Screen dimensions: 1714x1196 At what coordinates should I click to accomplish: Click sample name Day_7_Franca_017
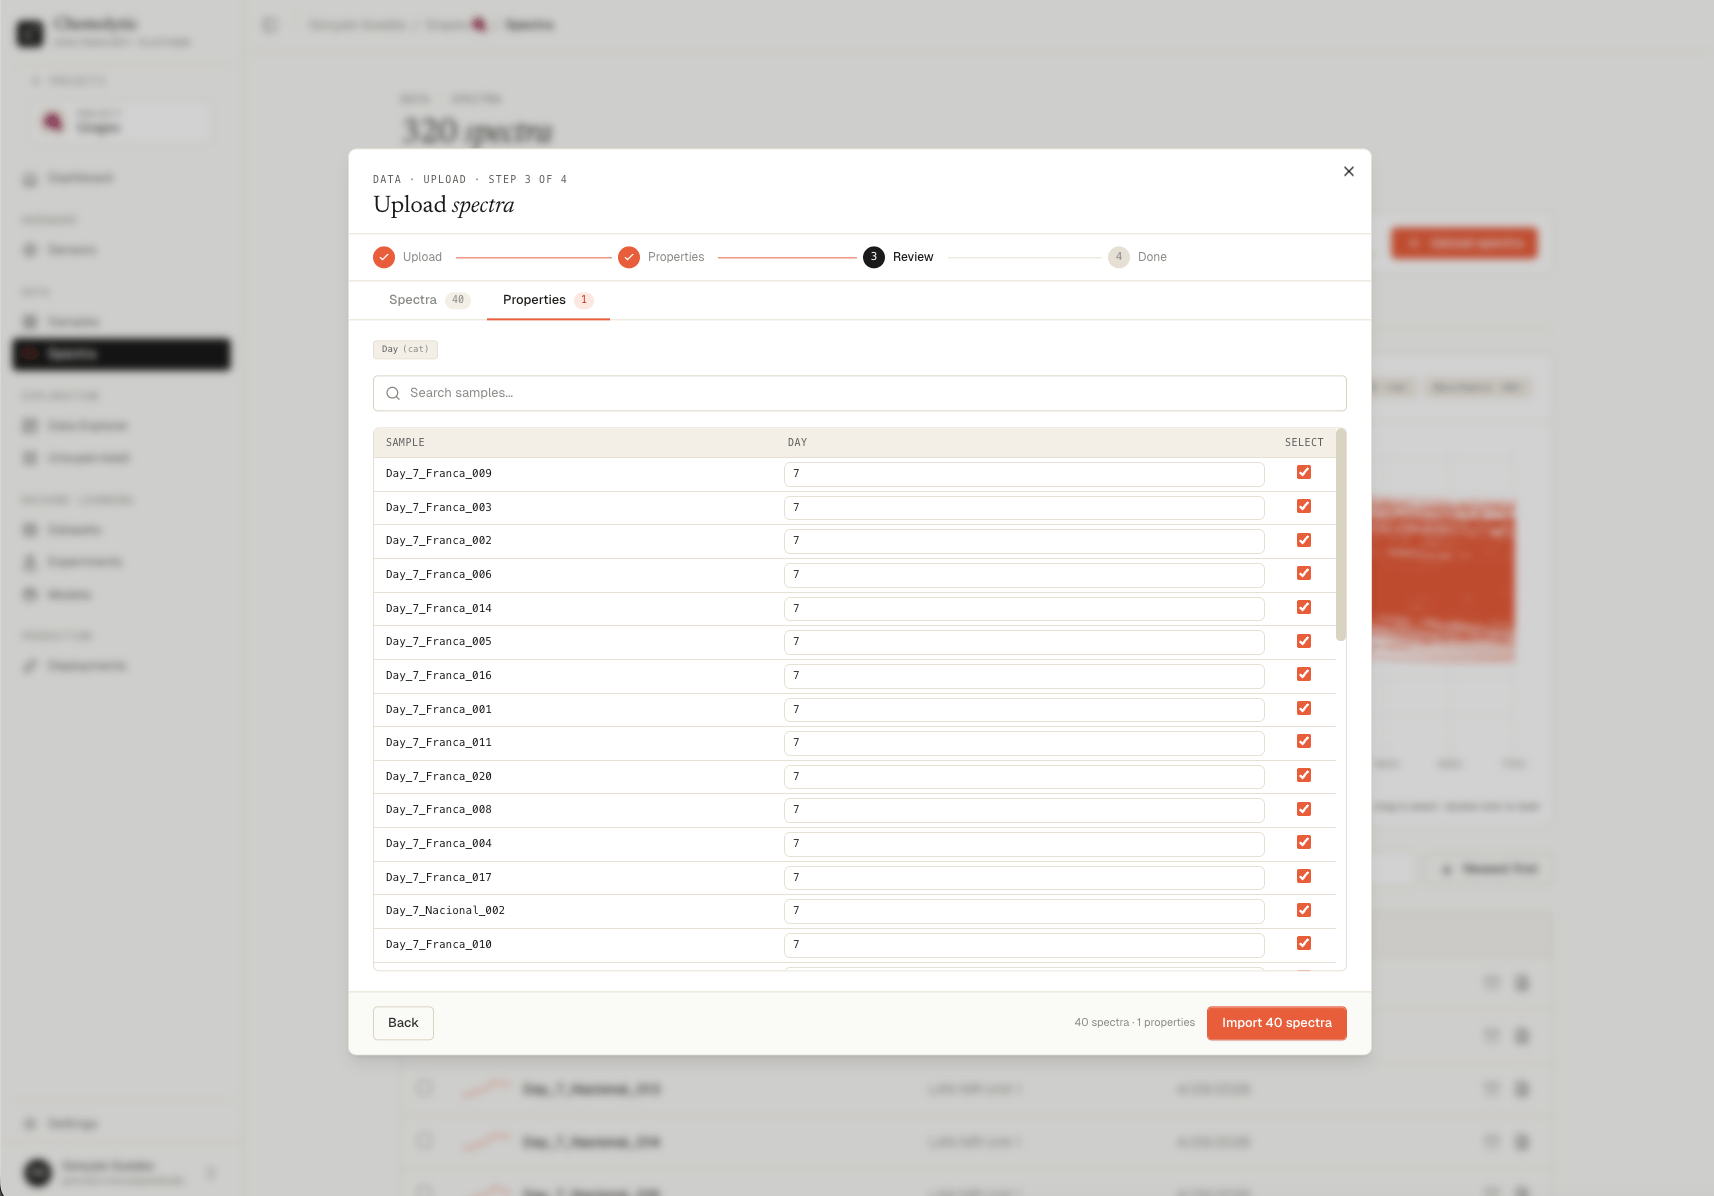tap(439, 877)
